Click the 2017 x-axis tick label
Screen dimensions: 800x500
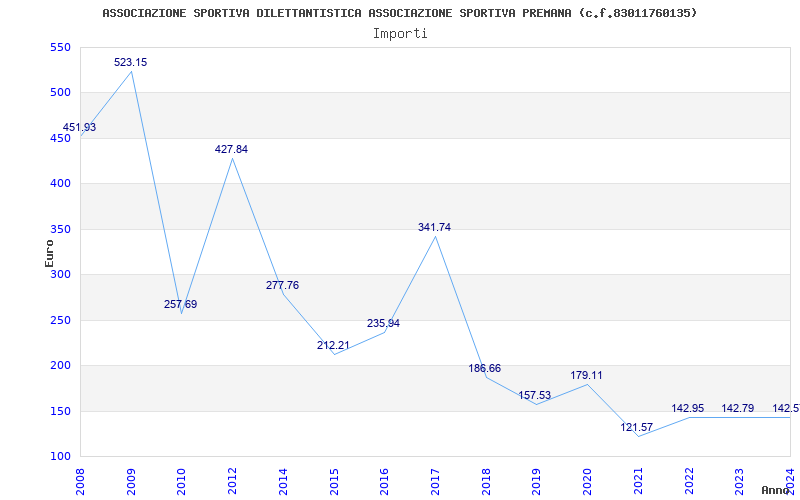(435, 482)
